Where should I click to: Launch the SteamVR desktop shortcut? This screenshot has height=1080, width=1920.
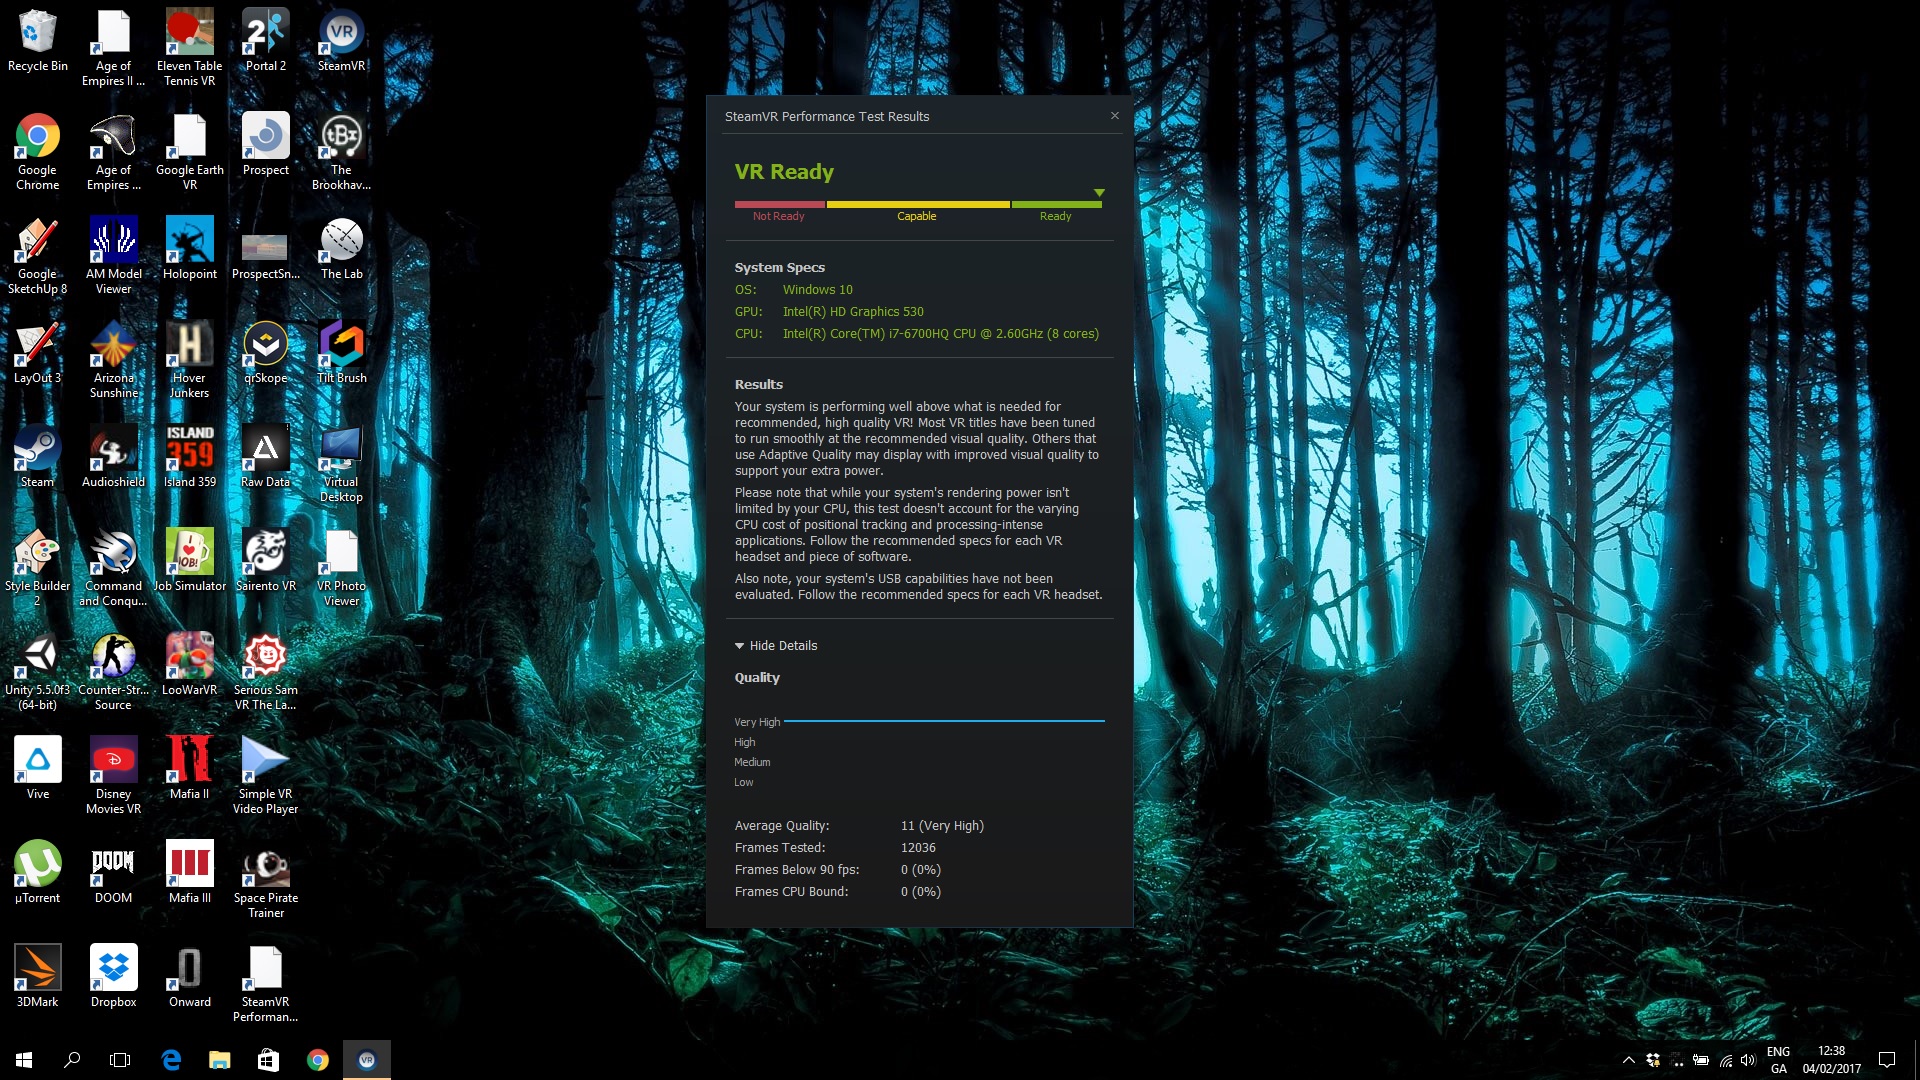point(342,41)
